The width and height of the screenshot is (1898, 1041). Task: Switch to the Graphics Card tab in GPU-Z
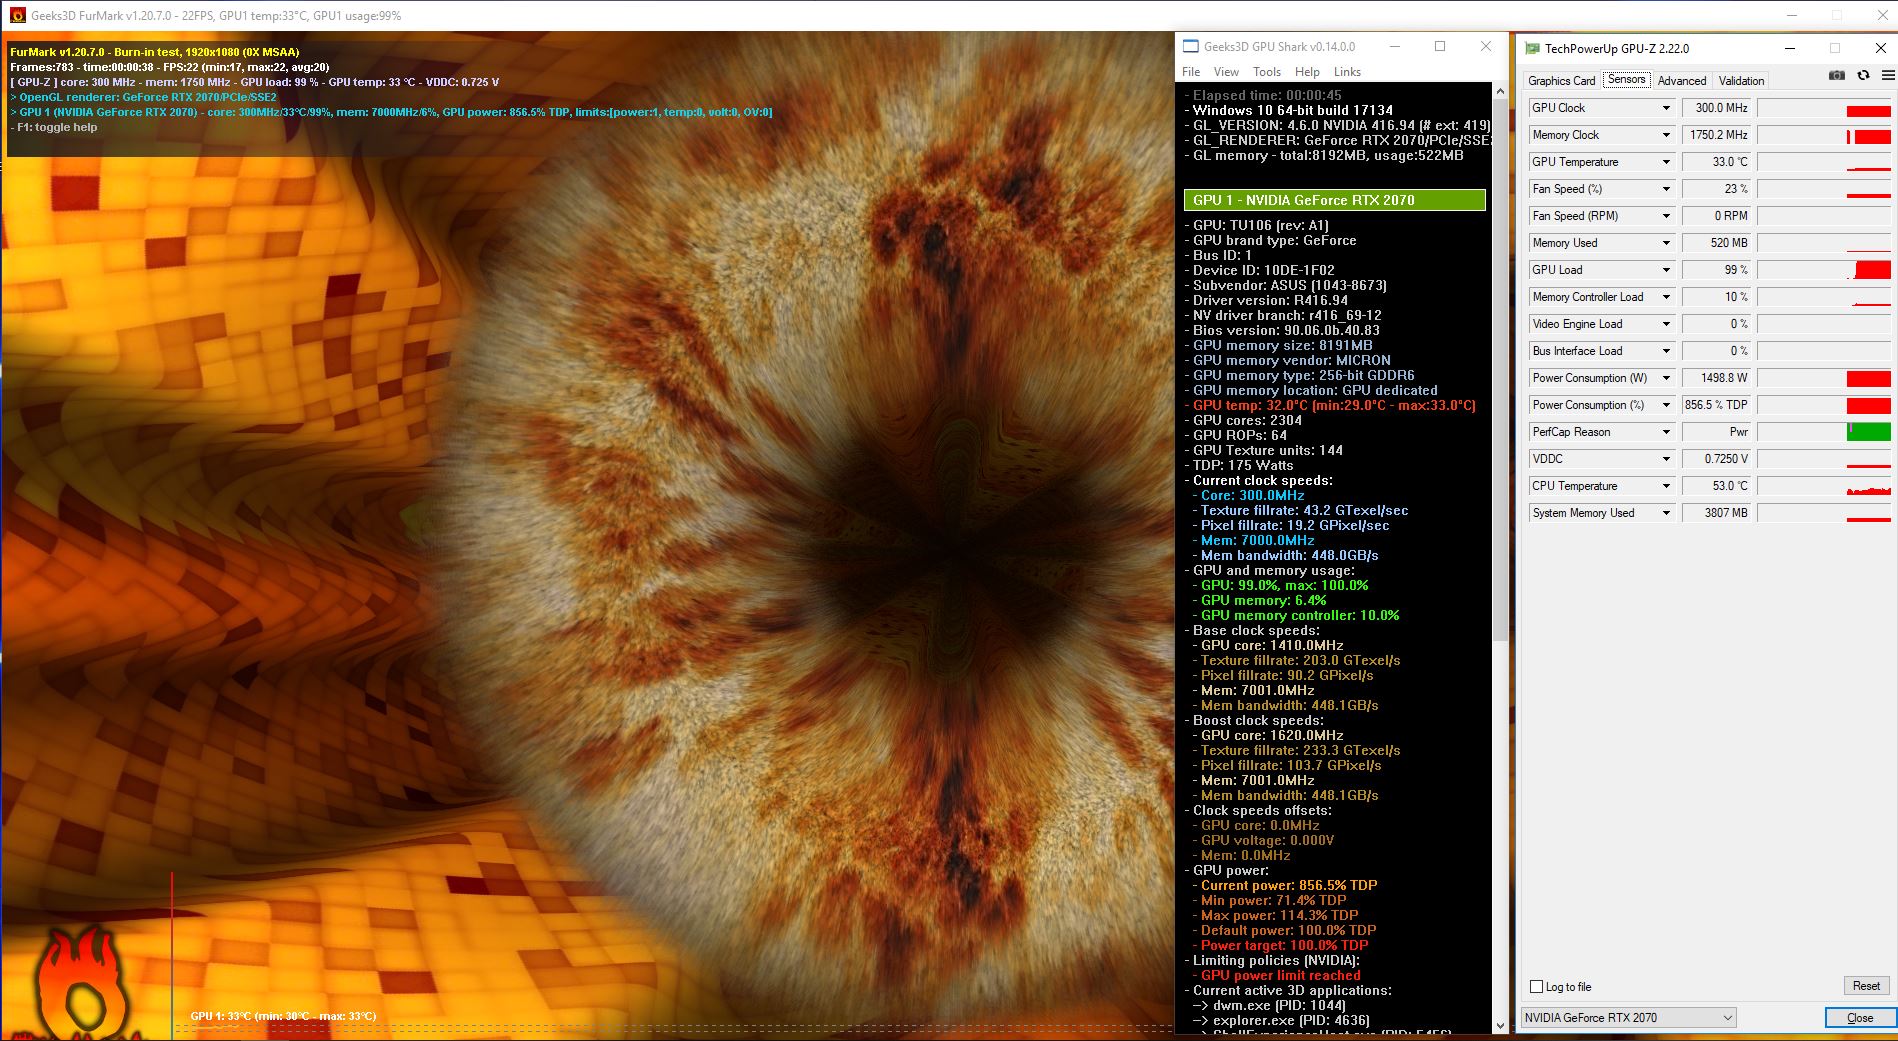(1561, 81)
